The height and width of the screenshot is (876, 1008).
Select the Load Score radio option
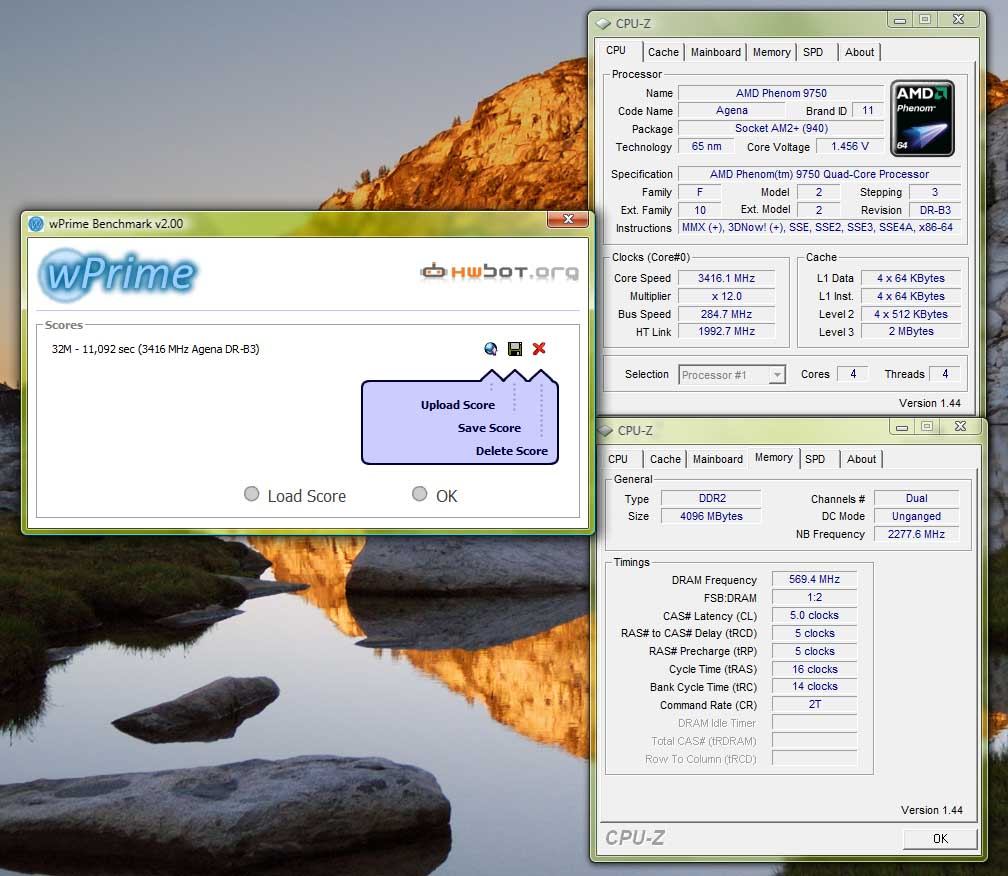point(251,494)
